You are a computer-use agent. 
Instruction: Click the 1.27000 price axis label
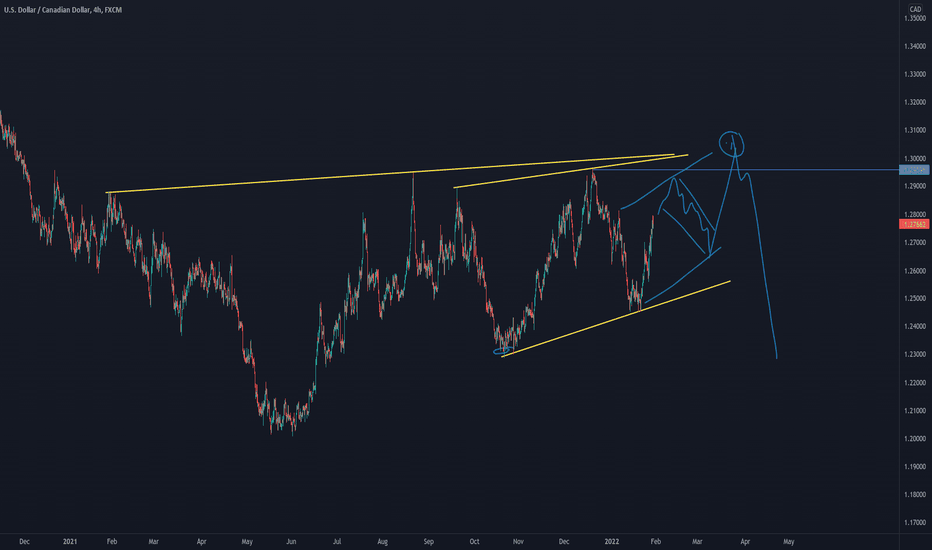(915, 243)
